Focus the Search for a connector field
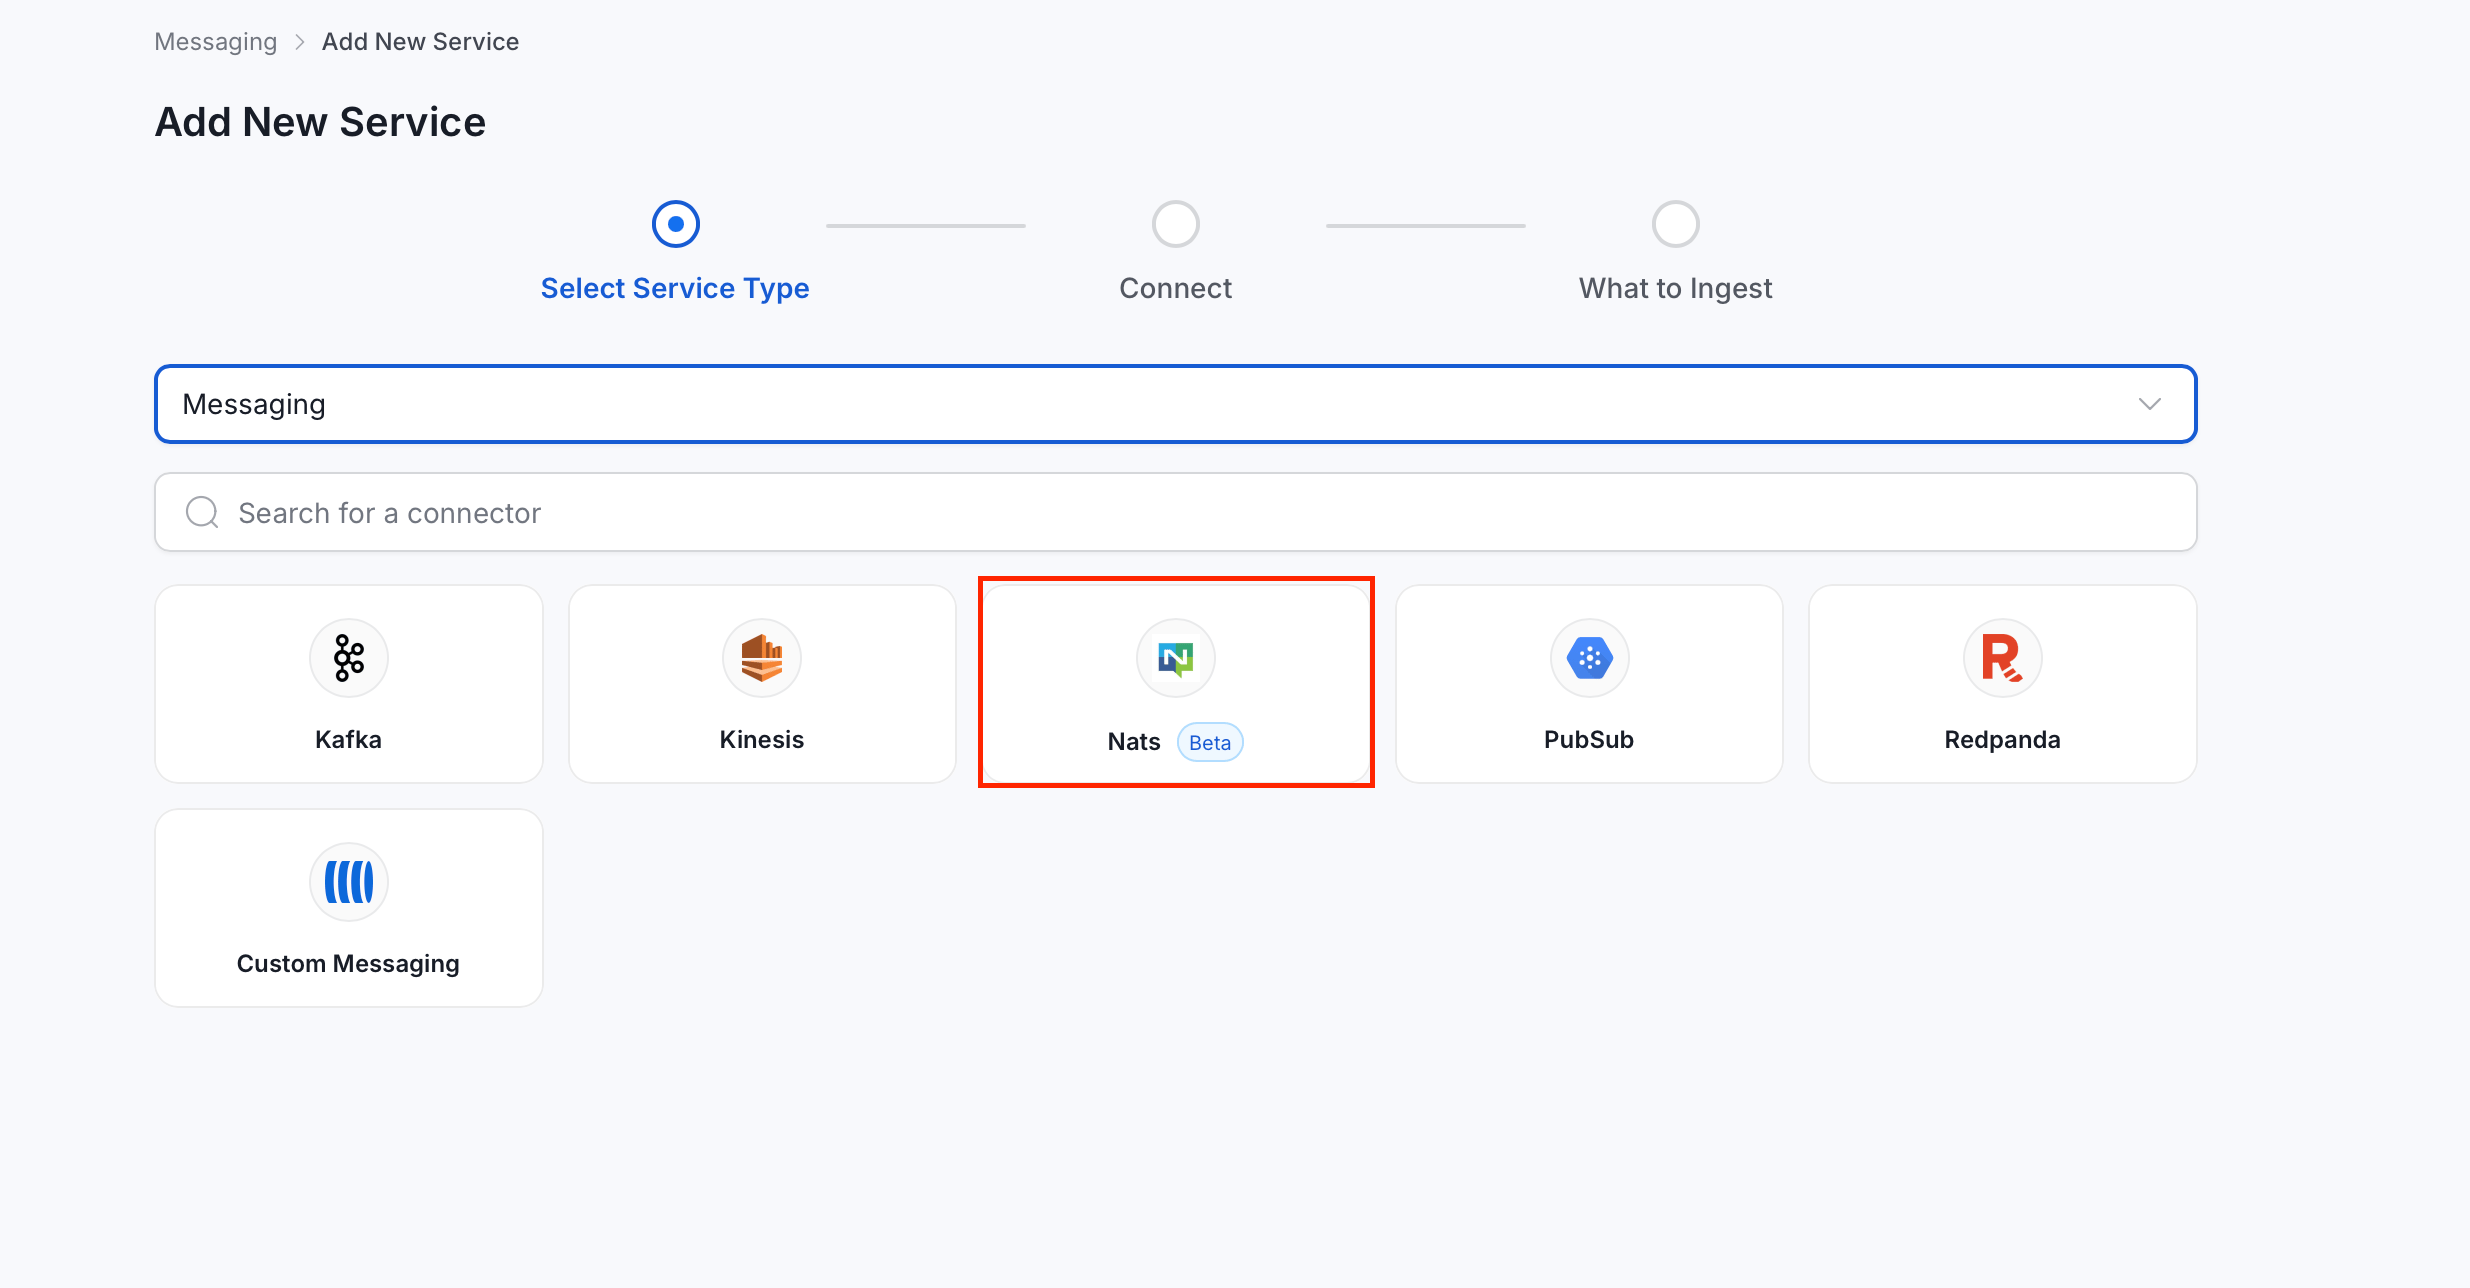Screen dimensions: 2470x1288 click(1176, 512)
